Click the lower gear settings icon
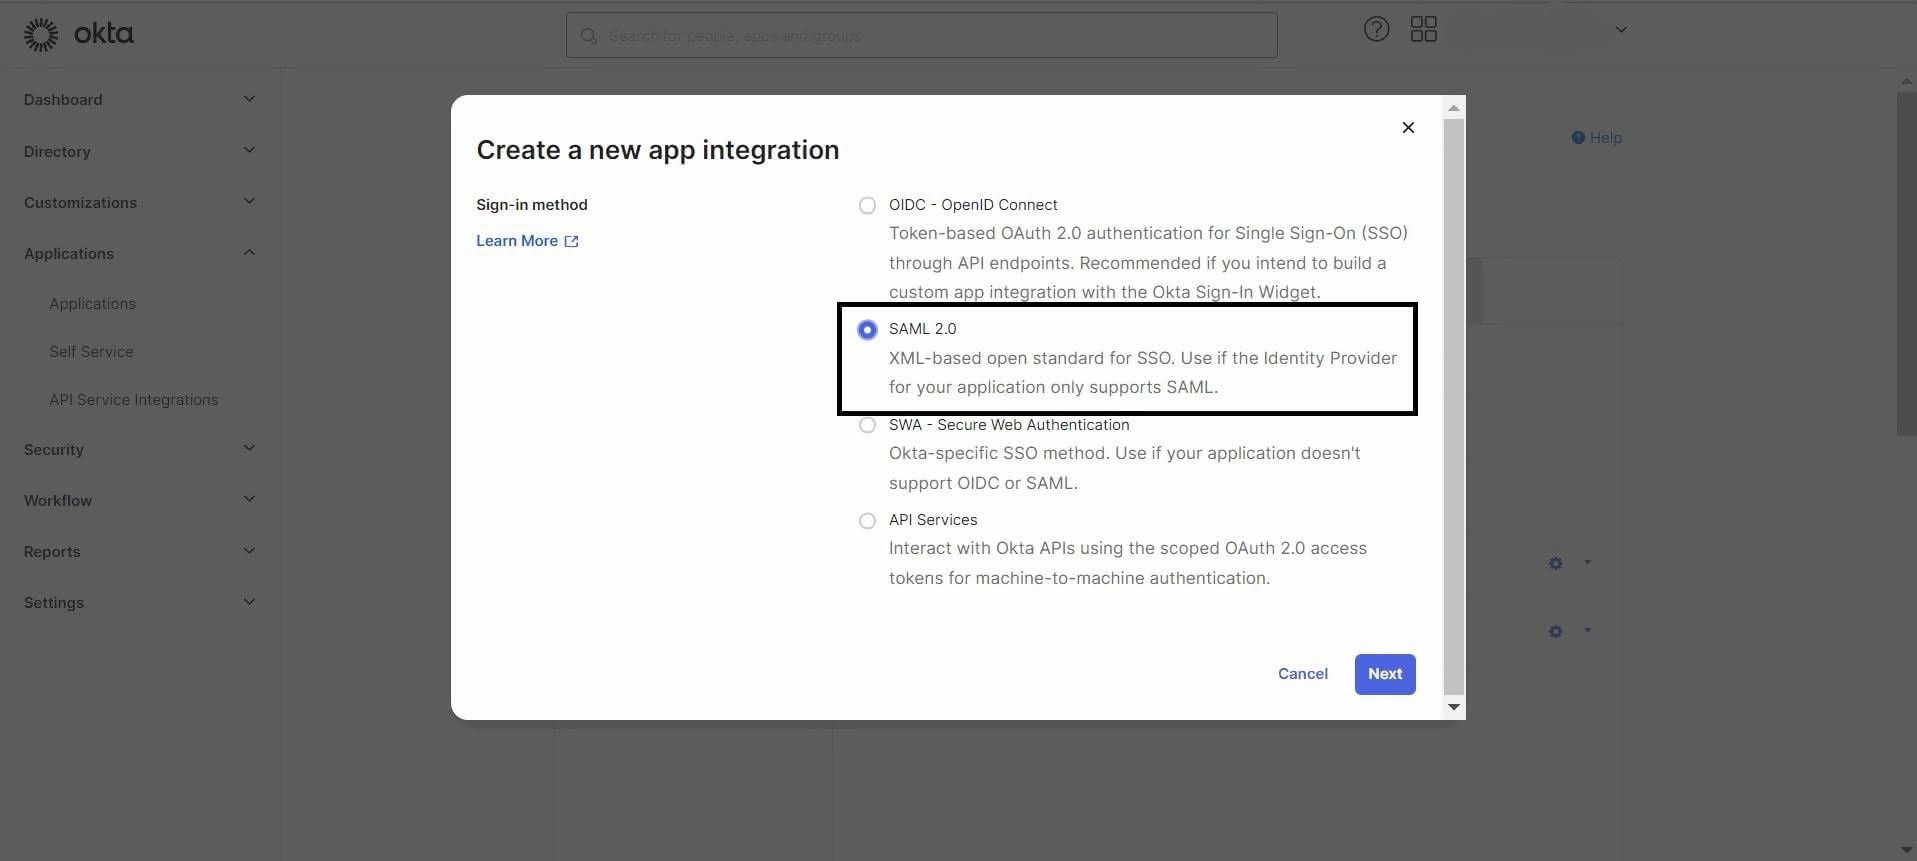Screen dimensions: 1917x861 [1555, 632]
